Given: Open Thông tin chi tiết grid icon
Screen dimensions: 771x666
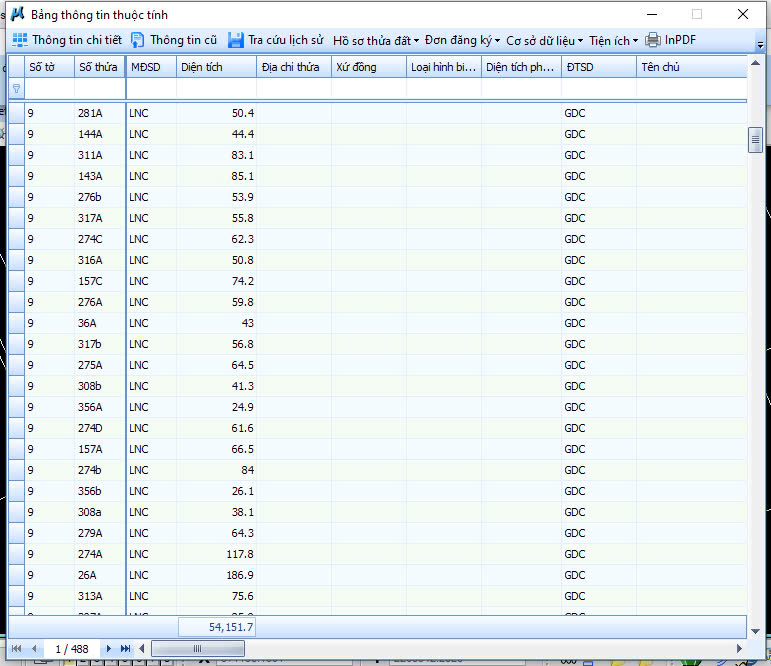Looking at the screenshot, I should click(20, 41).
